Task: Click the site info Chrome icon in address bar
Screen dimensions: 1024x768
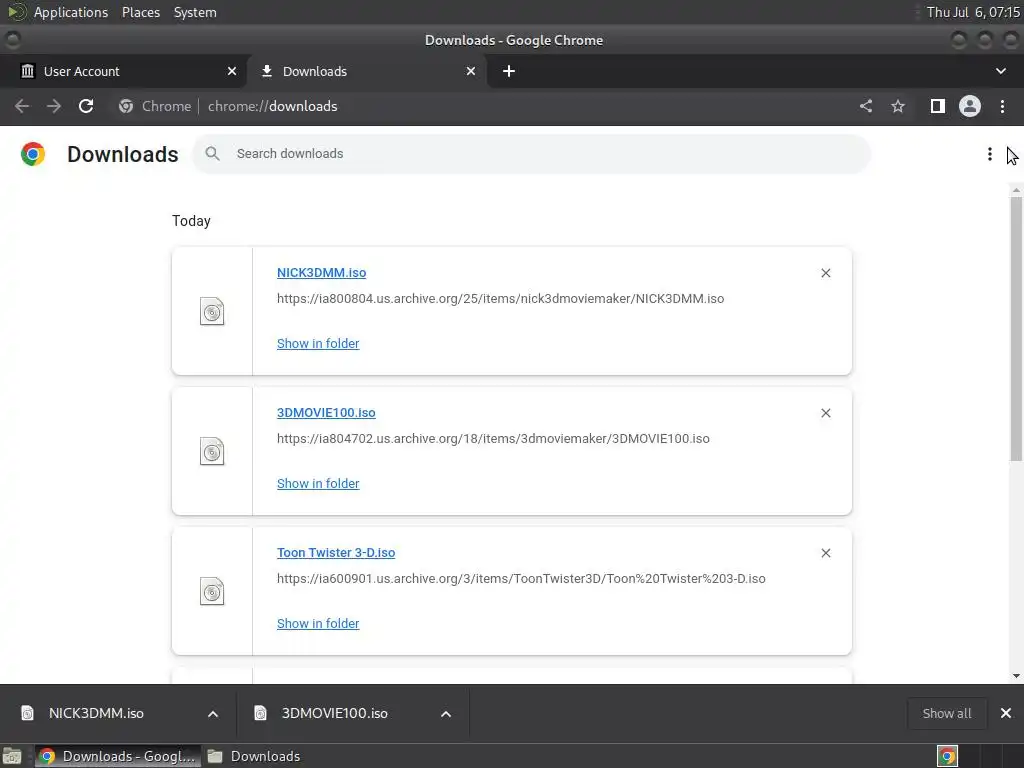Action: (126, 106)
